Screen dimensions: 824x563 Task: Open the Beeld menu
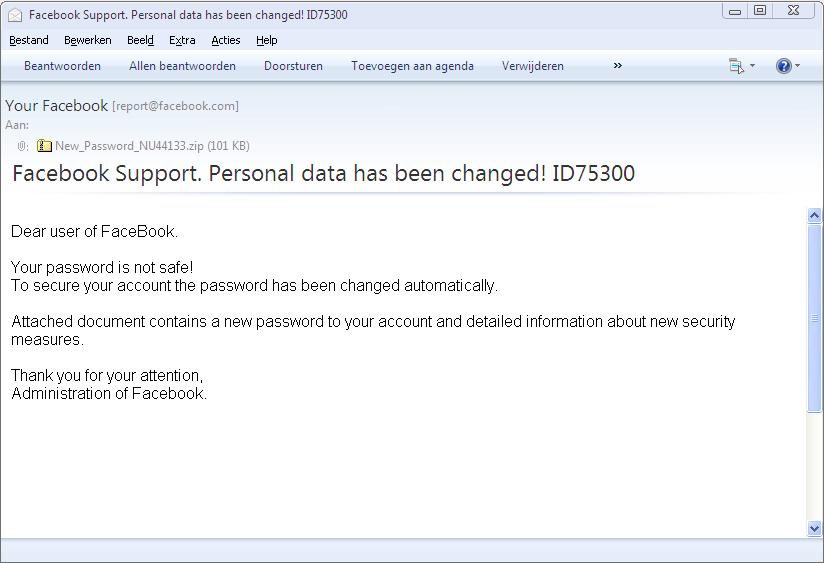point(140,40)
